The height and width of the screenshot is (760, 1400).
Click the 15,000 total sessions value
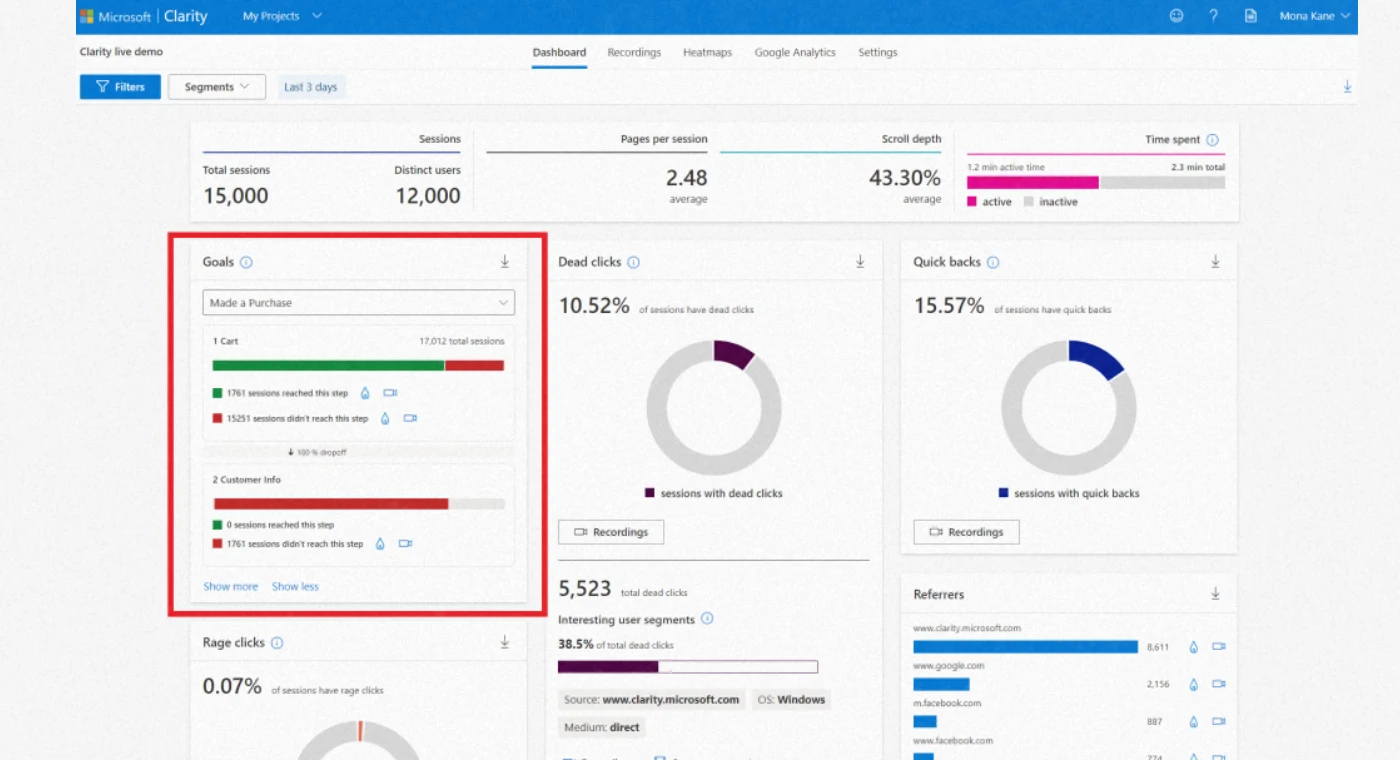(x=236, y=196)
